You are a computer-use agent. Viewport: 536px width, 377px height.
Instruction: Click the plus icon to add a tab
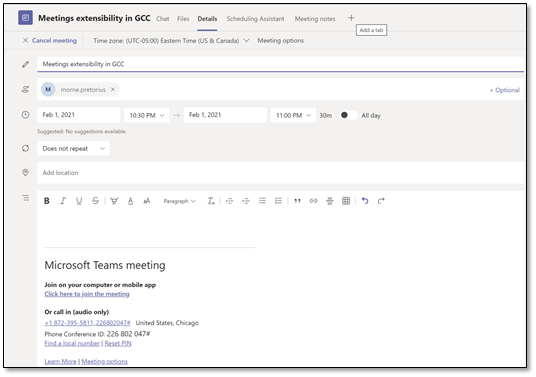pos(351,18)
